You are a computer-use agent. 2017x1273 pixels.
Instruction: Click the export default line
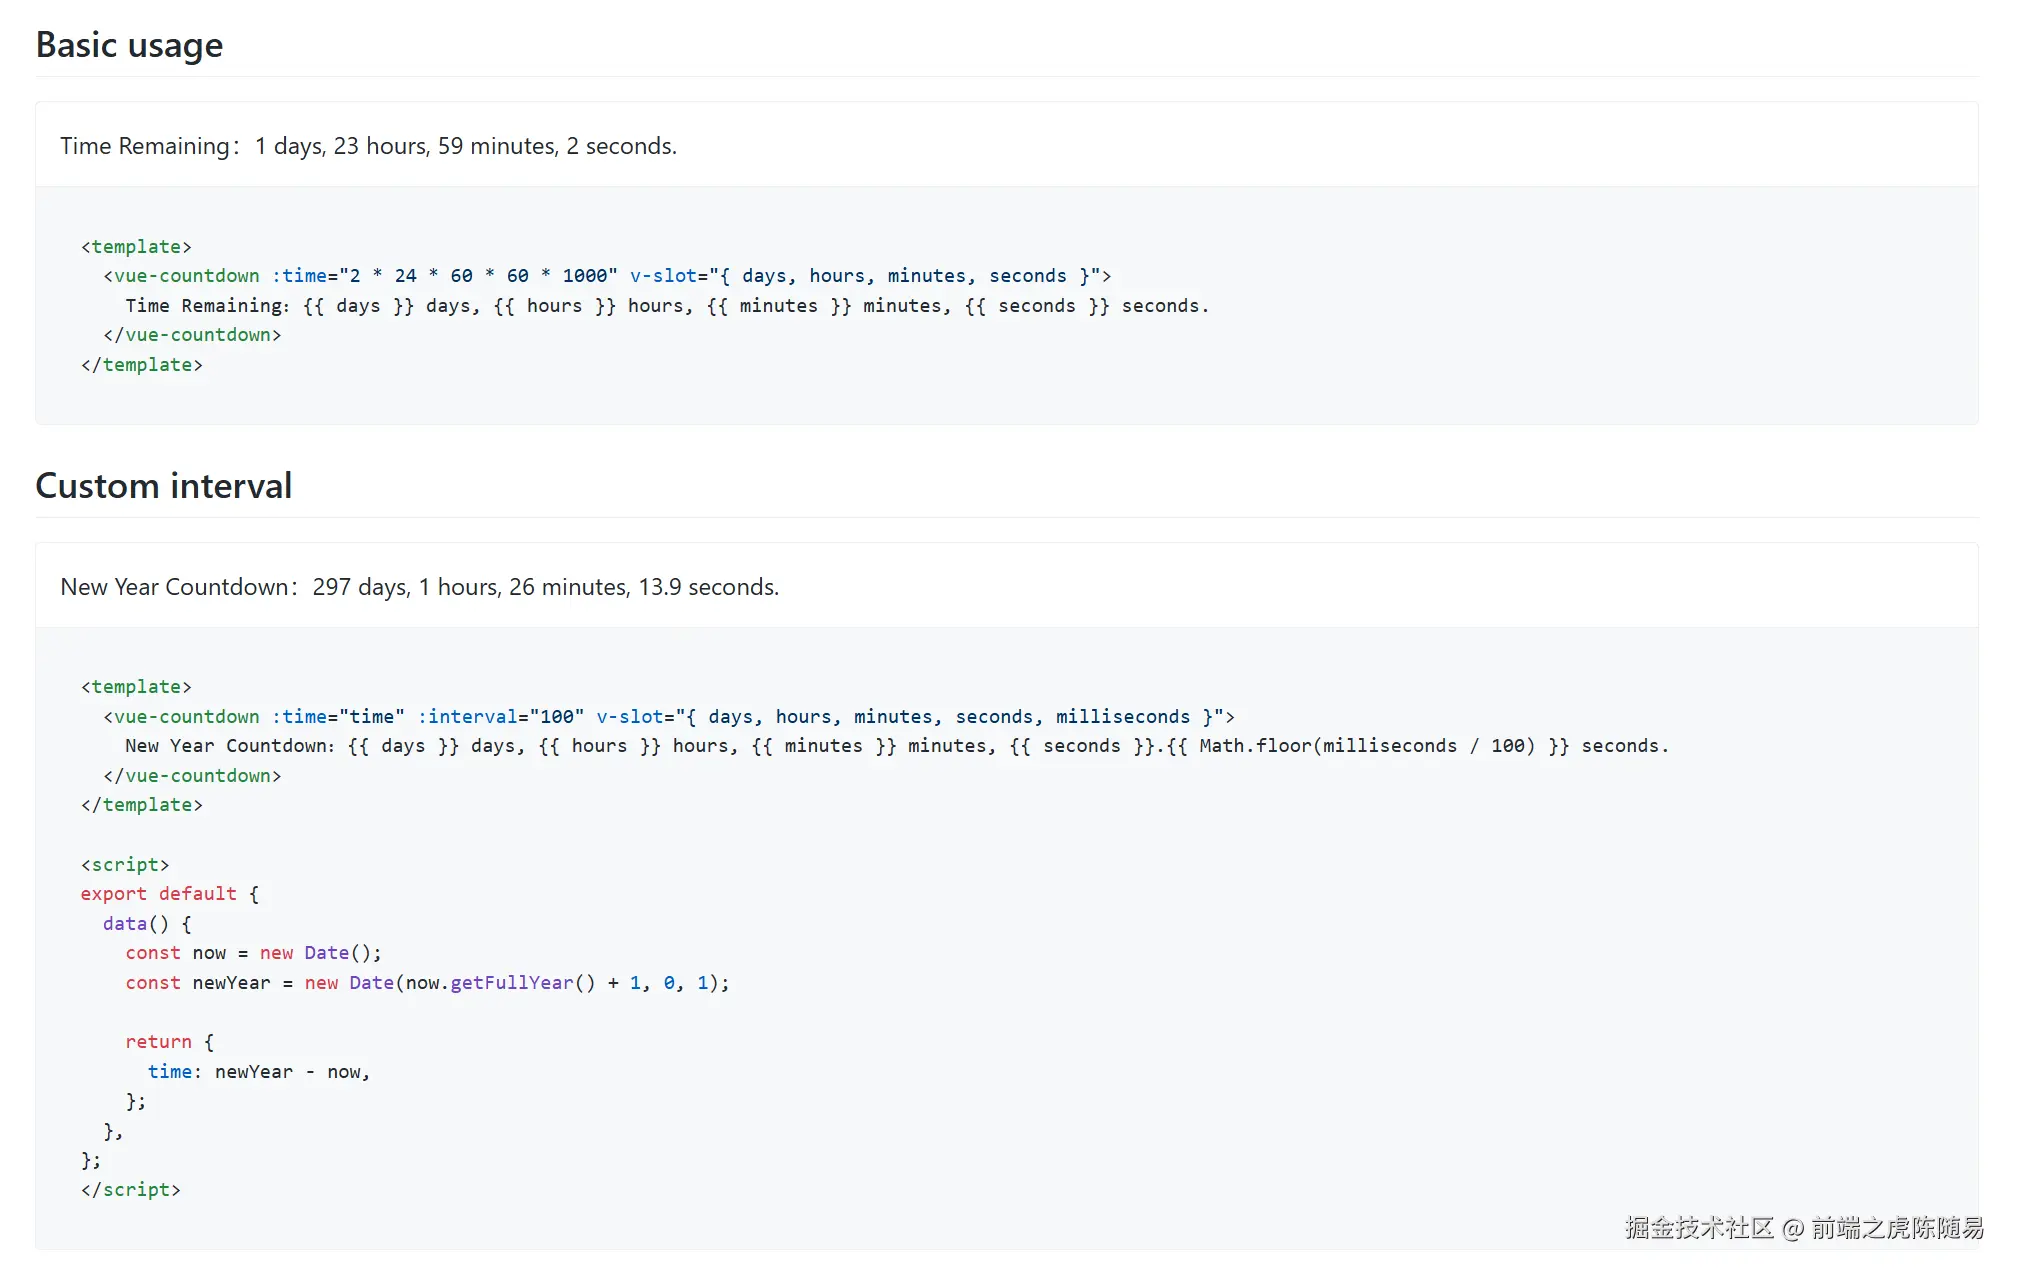[169, 894]
